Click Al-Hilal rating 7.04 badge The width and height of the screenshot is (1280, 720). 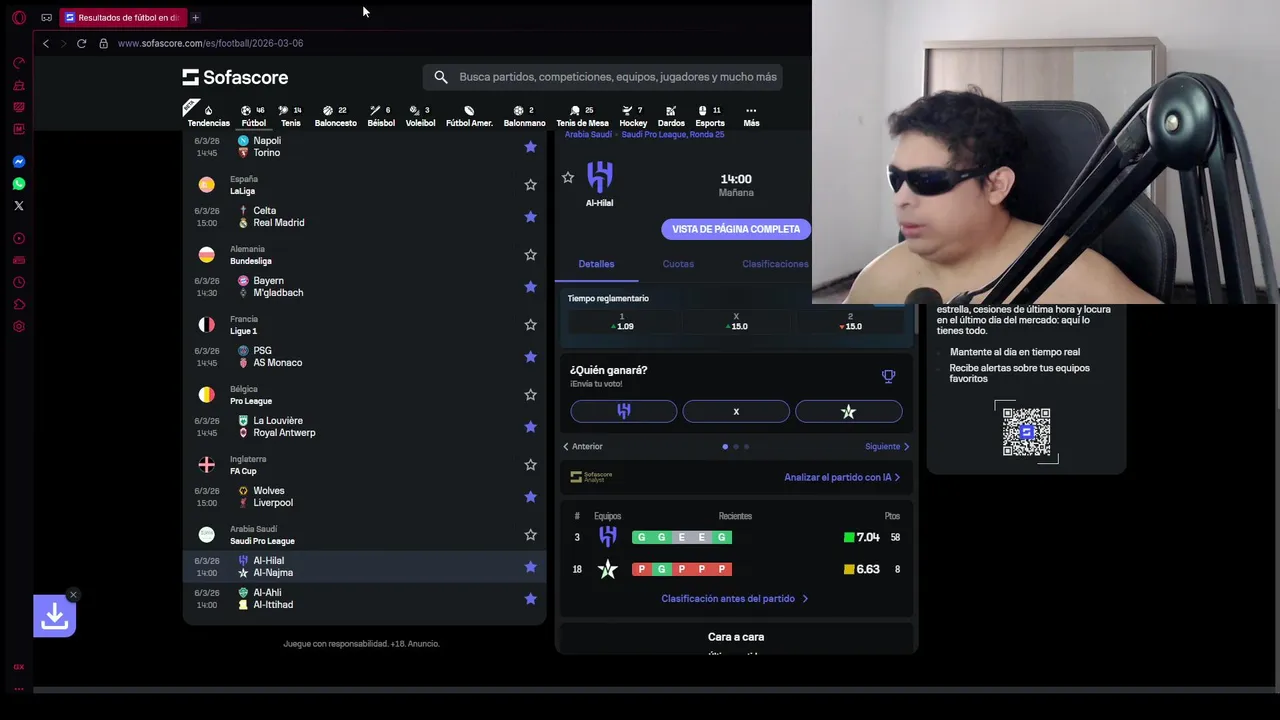click(x=862, y=537)
